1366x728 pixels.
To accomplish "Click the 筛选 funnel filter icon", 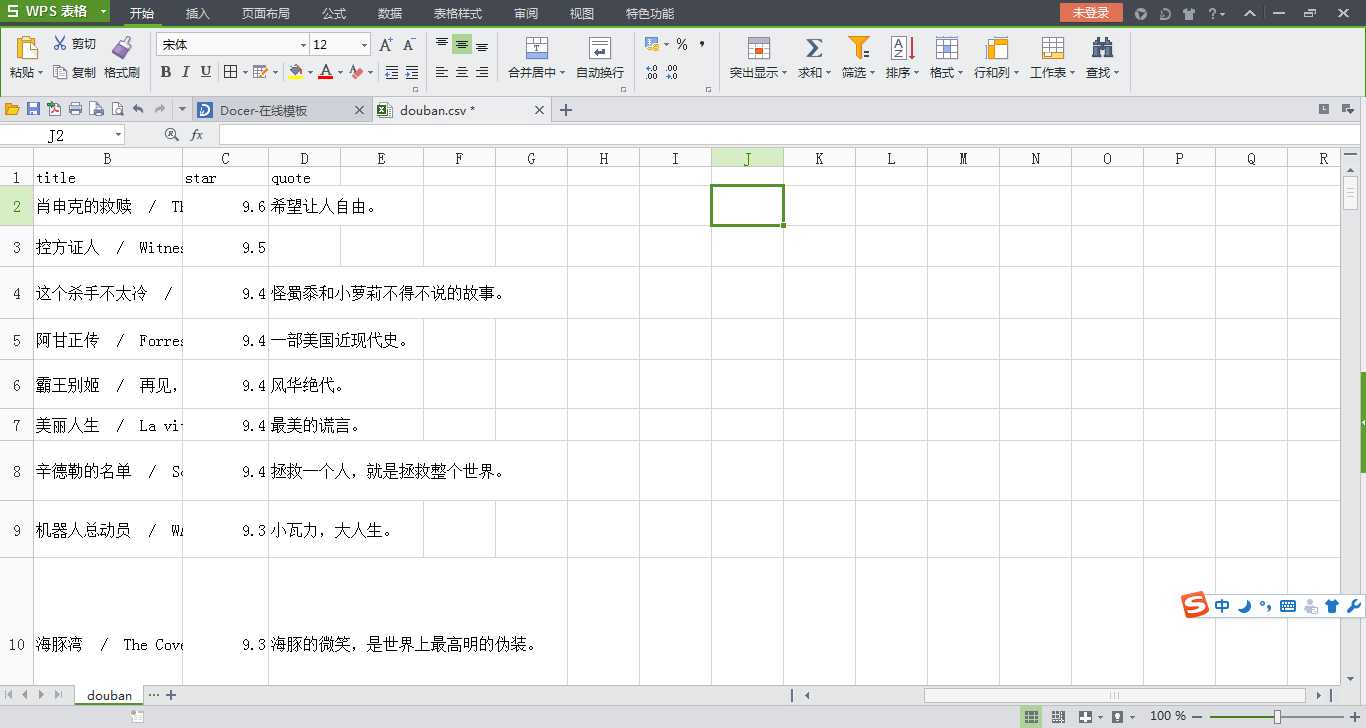I will [858, 48].
